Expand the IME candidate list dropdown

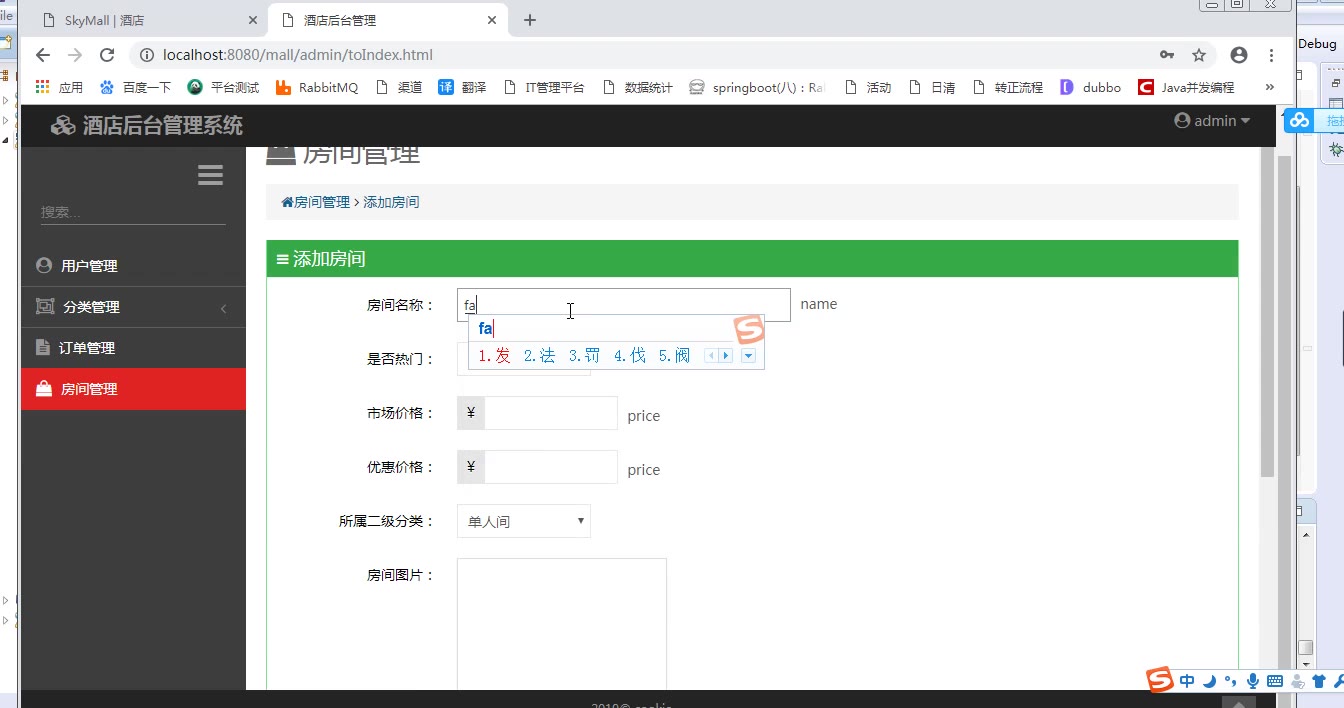748,356
